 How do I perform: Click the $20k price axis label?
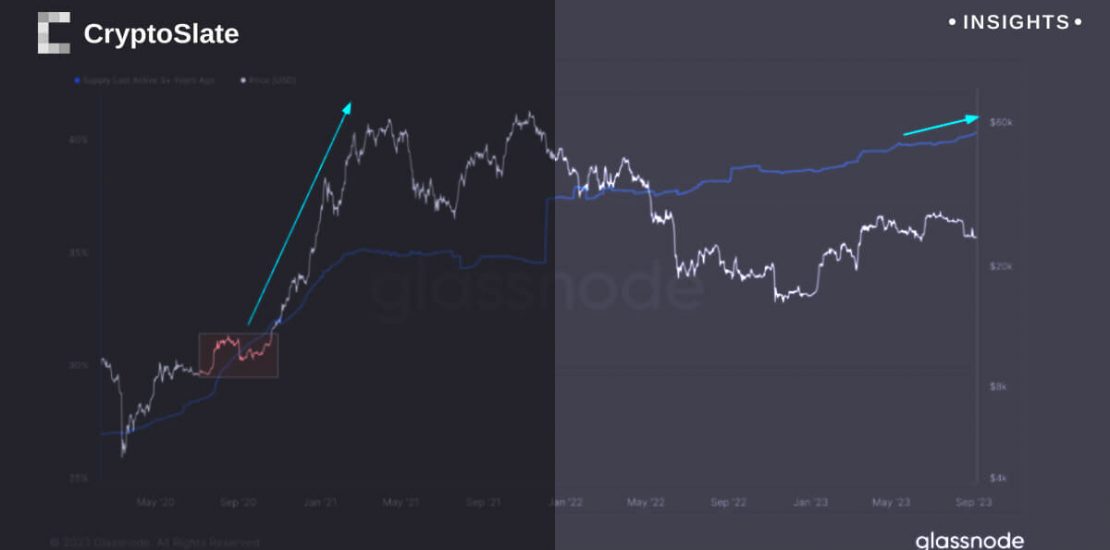point(1001,266)
